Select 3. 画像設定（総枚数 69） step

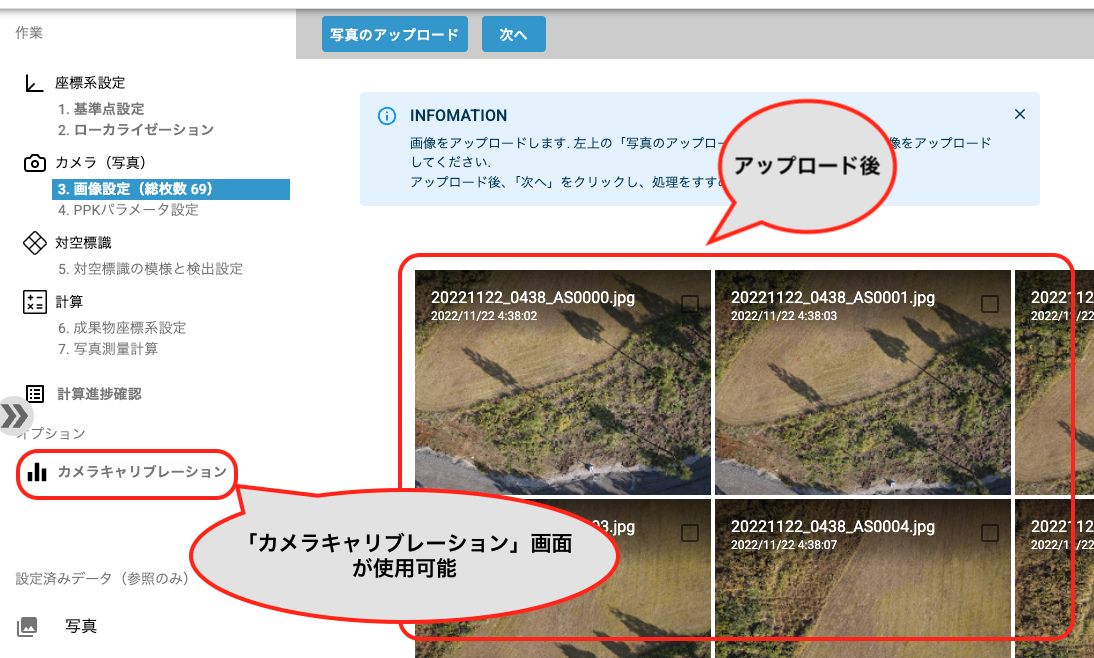(171, 189)
